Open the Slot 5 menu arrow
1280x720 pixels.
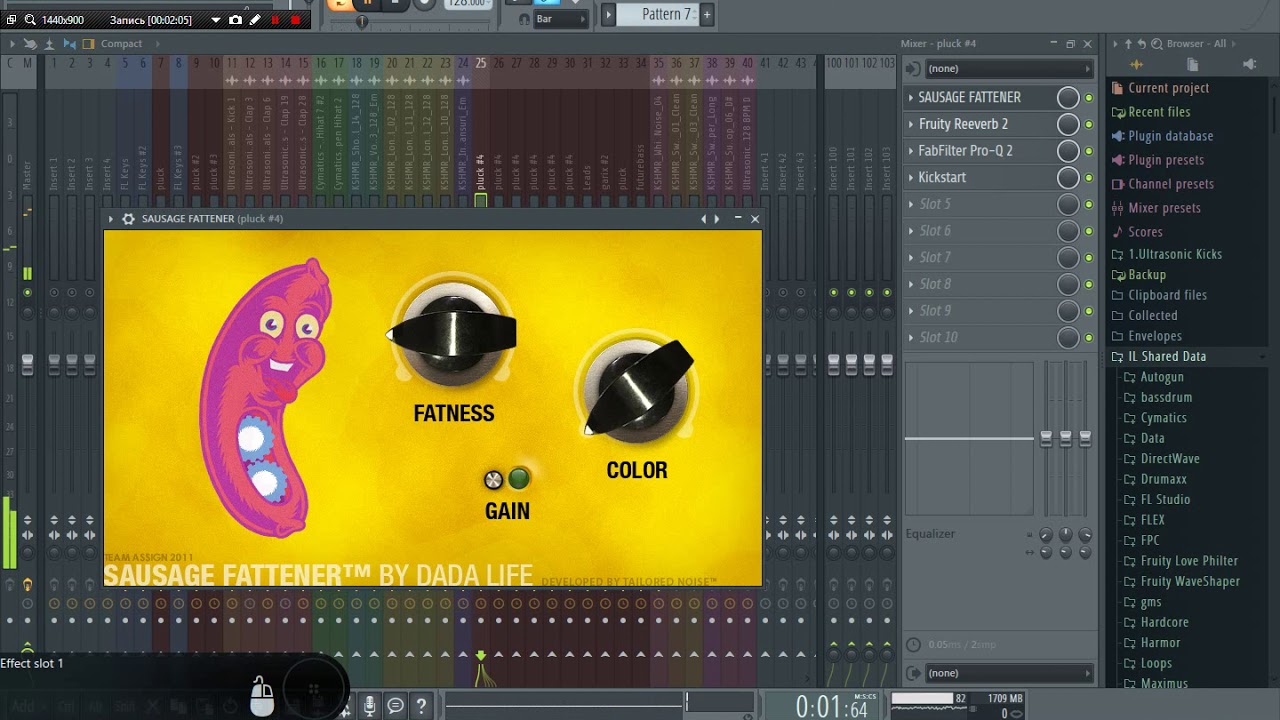pyautogui.click(x=911, y=204)
